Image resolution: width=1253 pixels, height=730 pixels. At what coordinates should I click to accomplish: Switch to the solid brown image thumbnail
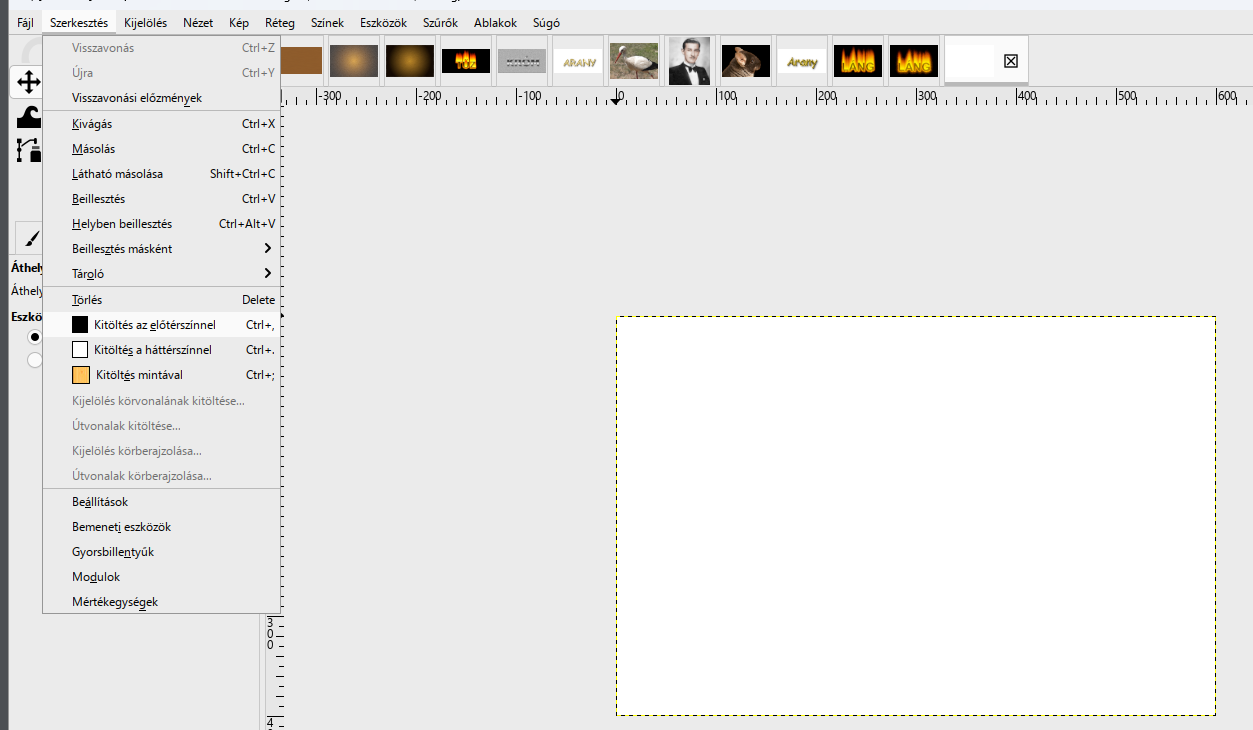(300, 61)
